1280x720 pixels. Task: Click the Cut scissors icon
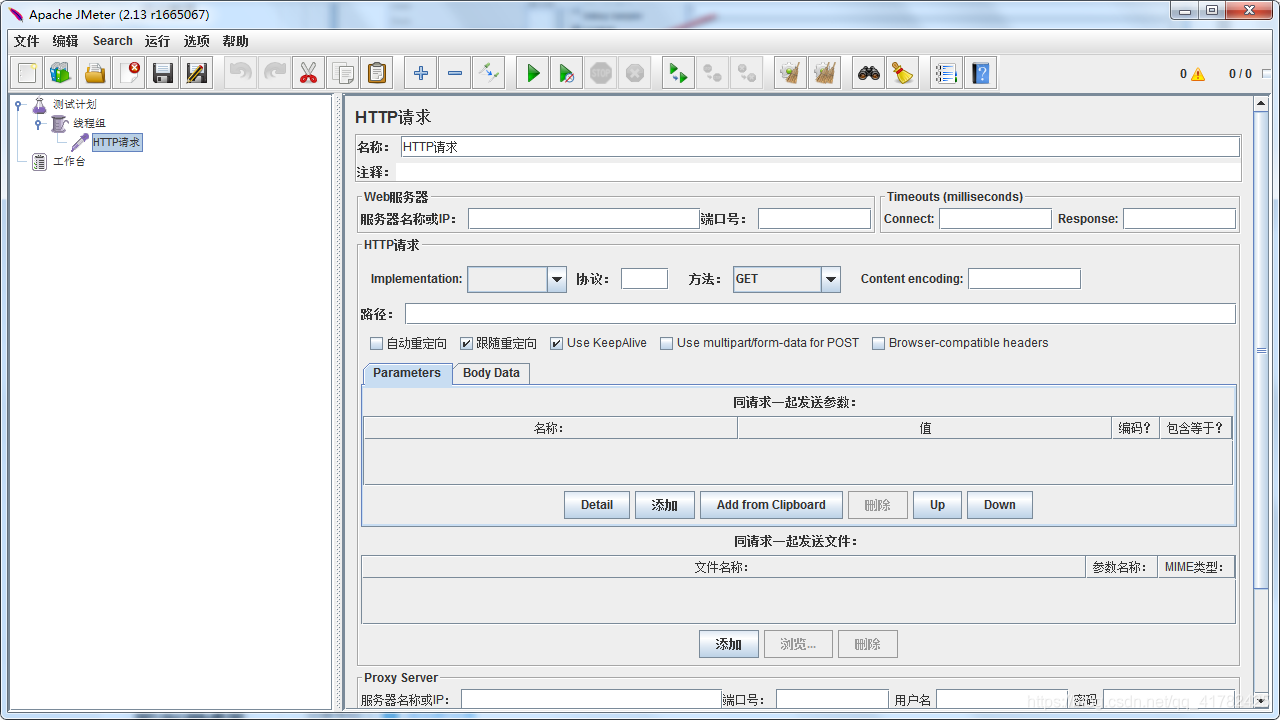[308, 73]
